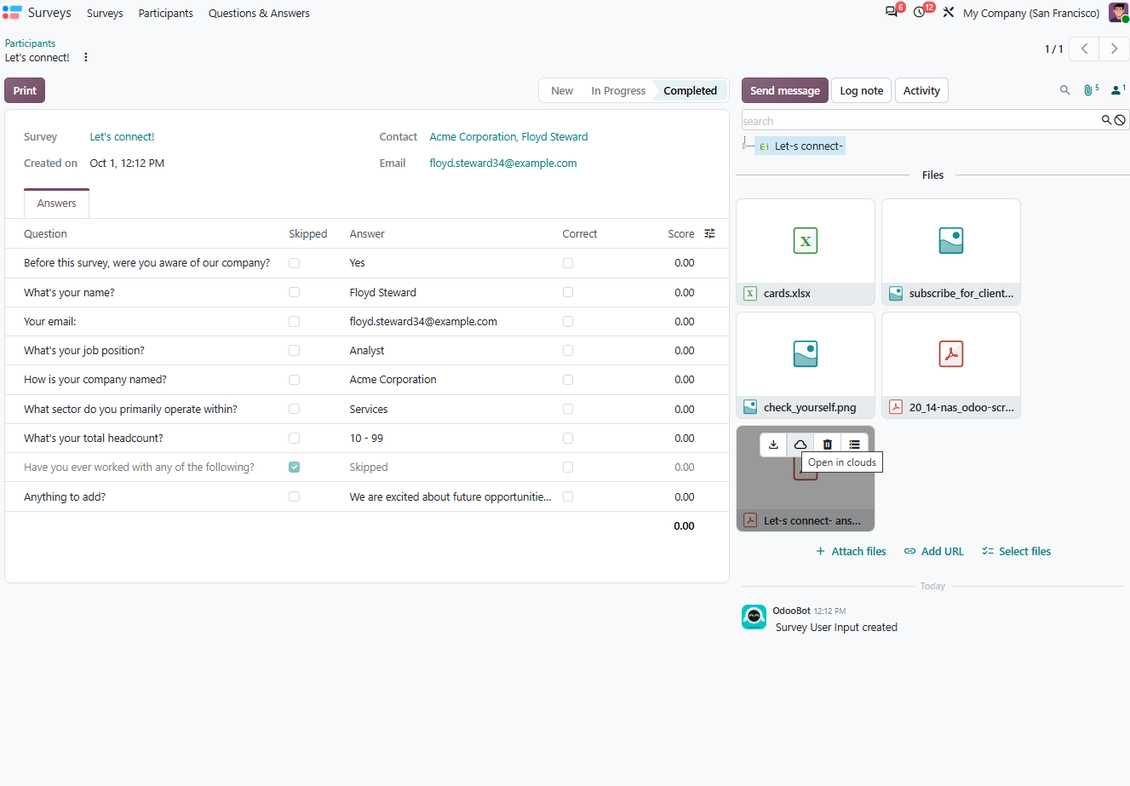Open Questions & Answers menu
The width and height of the screenshot is (1130, 786).
tap(259, 13)
